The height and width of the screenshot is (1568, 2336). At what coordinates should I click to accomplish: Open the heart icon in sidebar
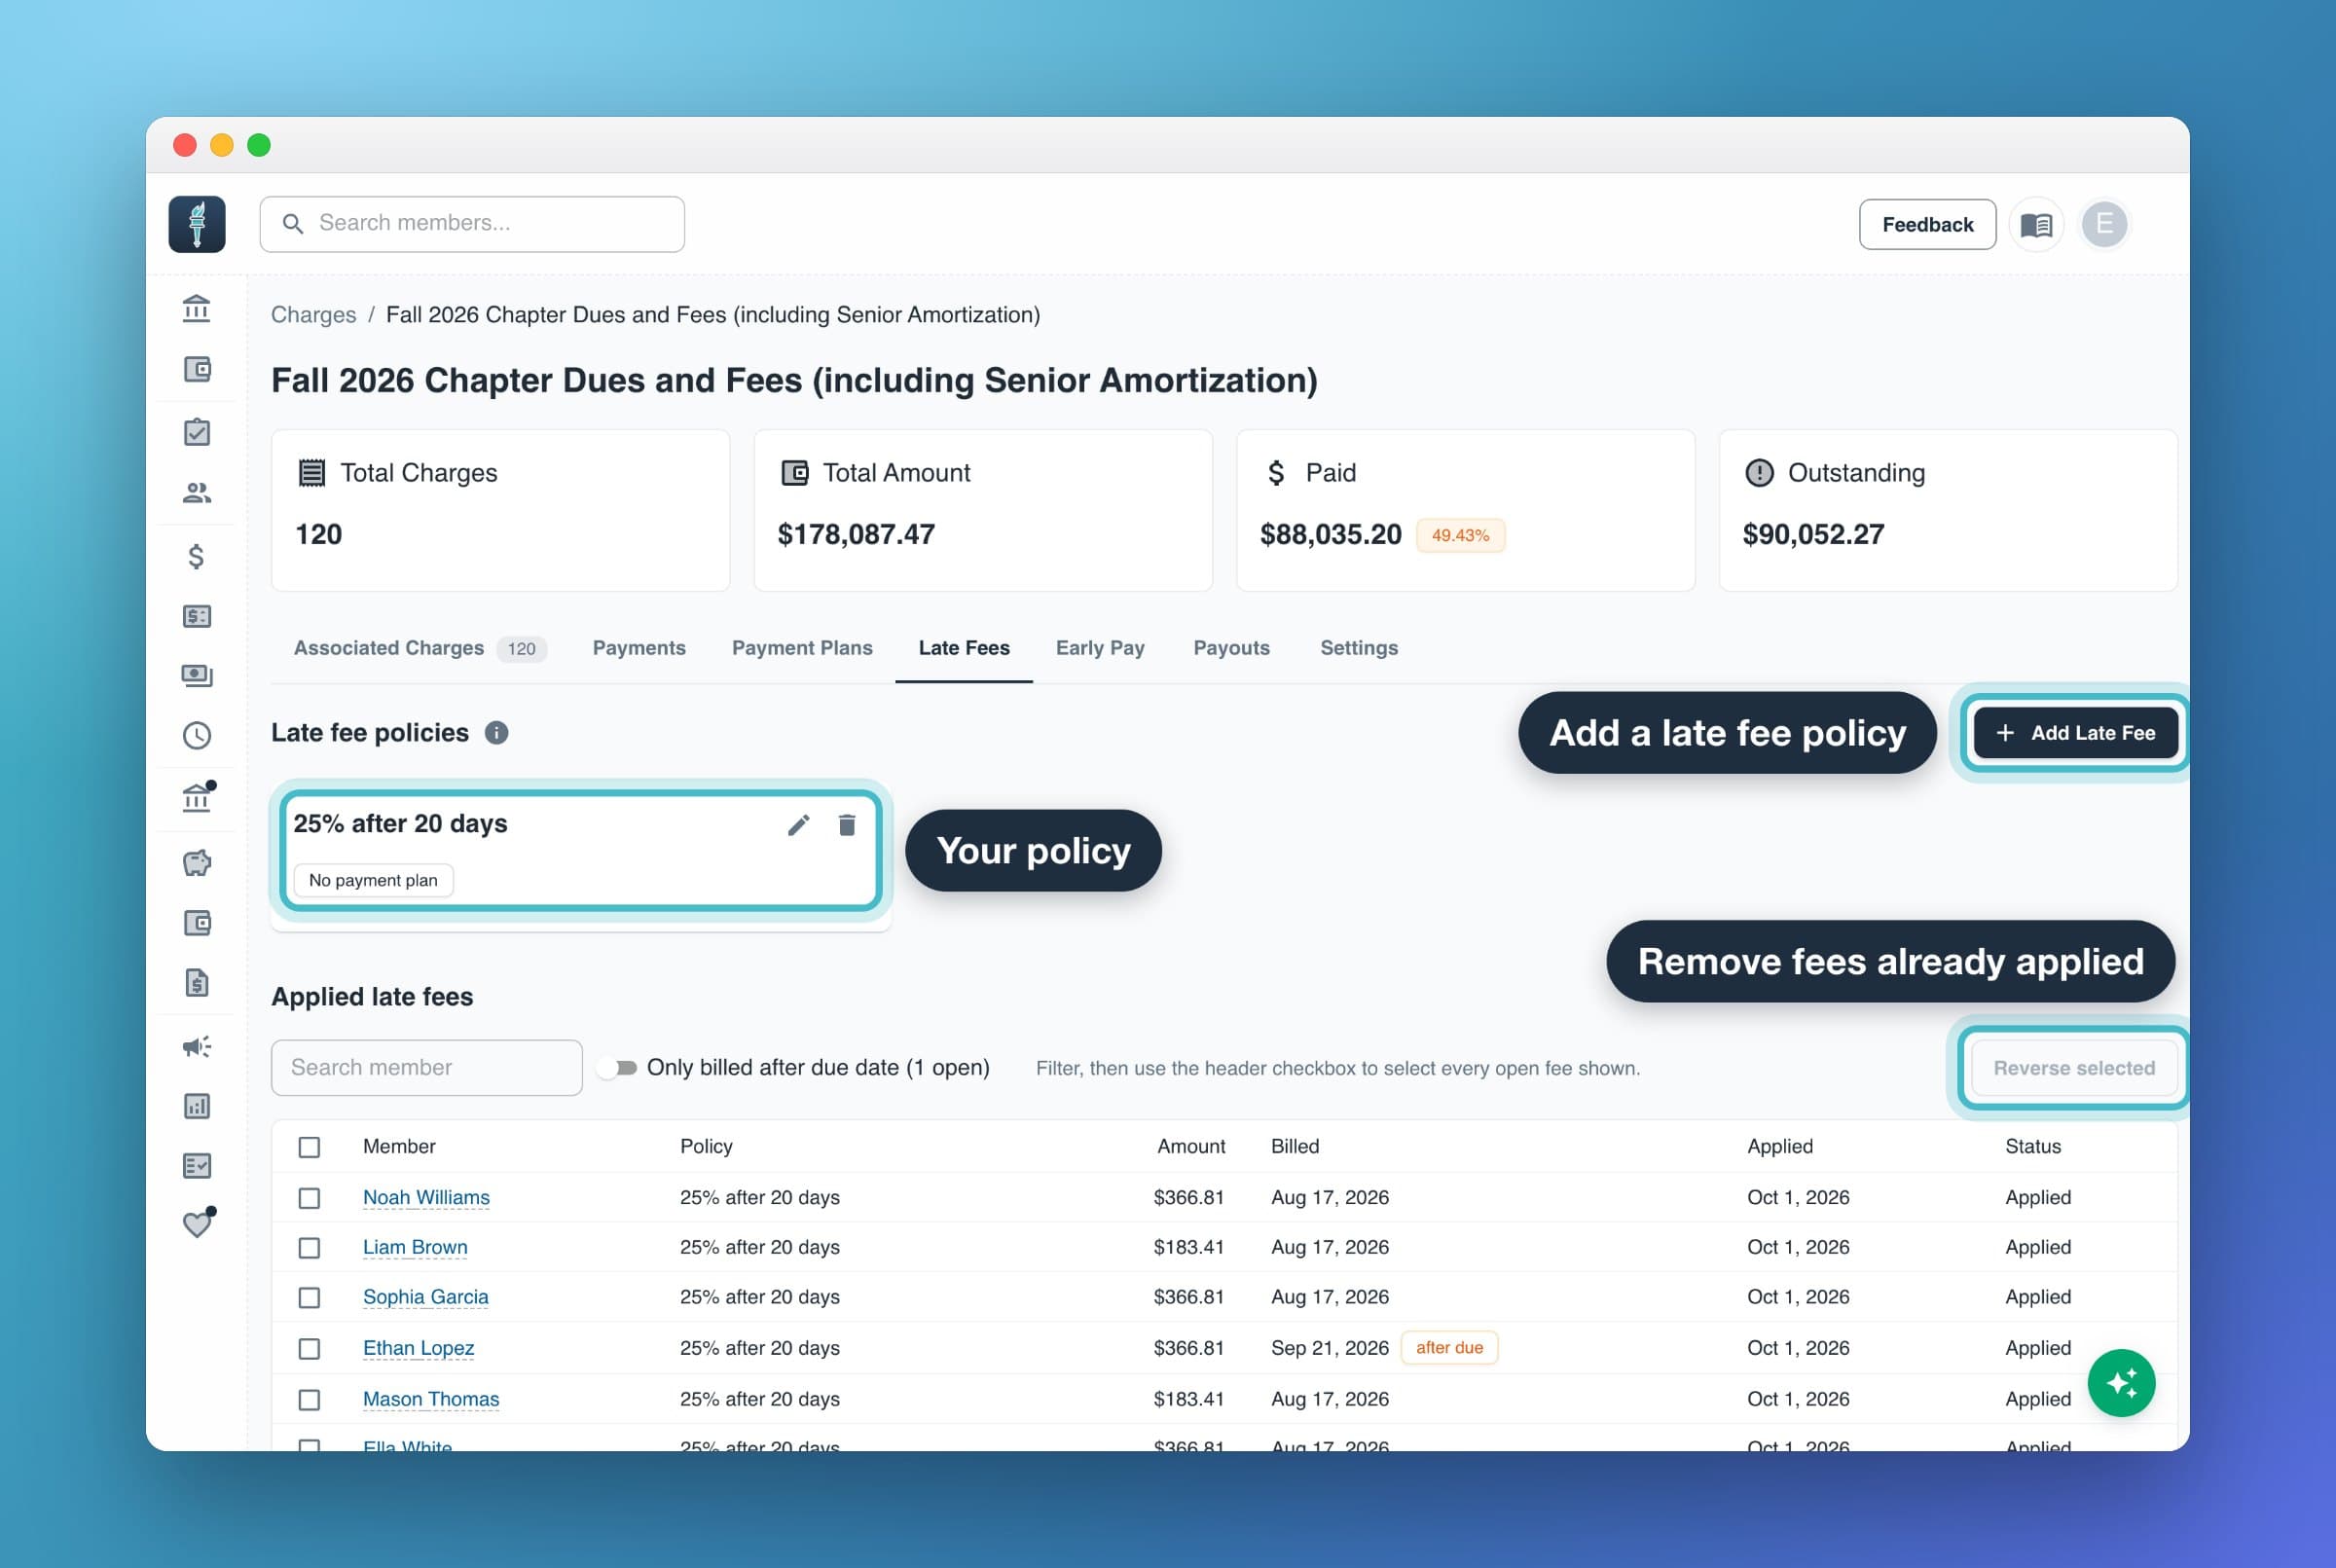(197, 1223)
